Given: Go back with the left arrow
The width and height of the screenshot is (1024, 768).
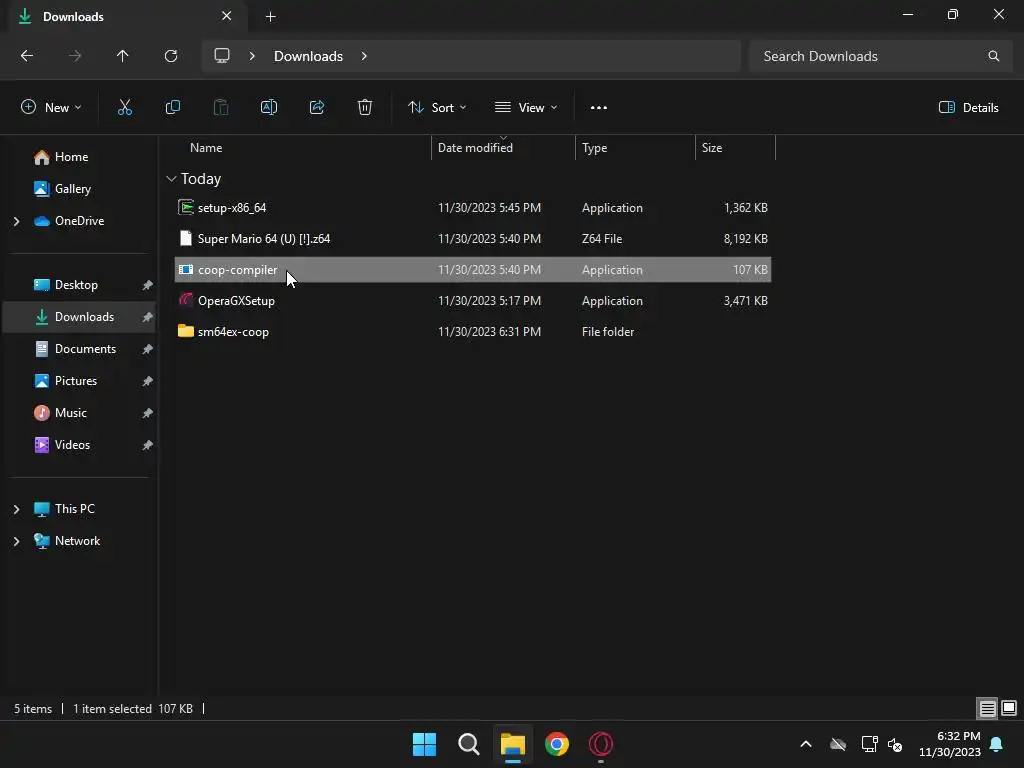Looking at the screenshot, I should click(27, 56).
